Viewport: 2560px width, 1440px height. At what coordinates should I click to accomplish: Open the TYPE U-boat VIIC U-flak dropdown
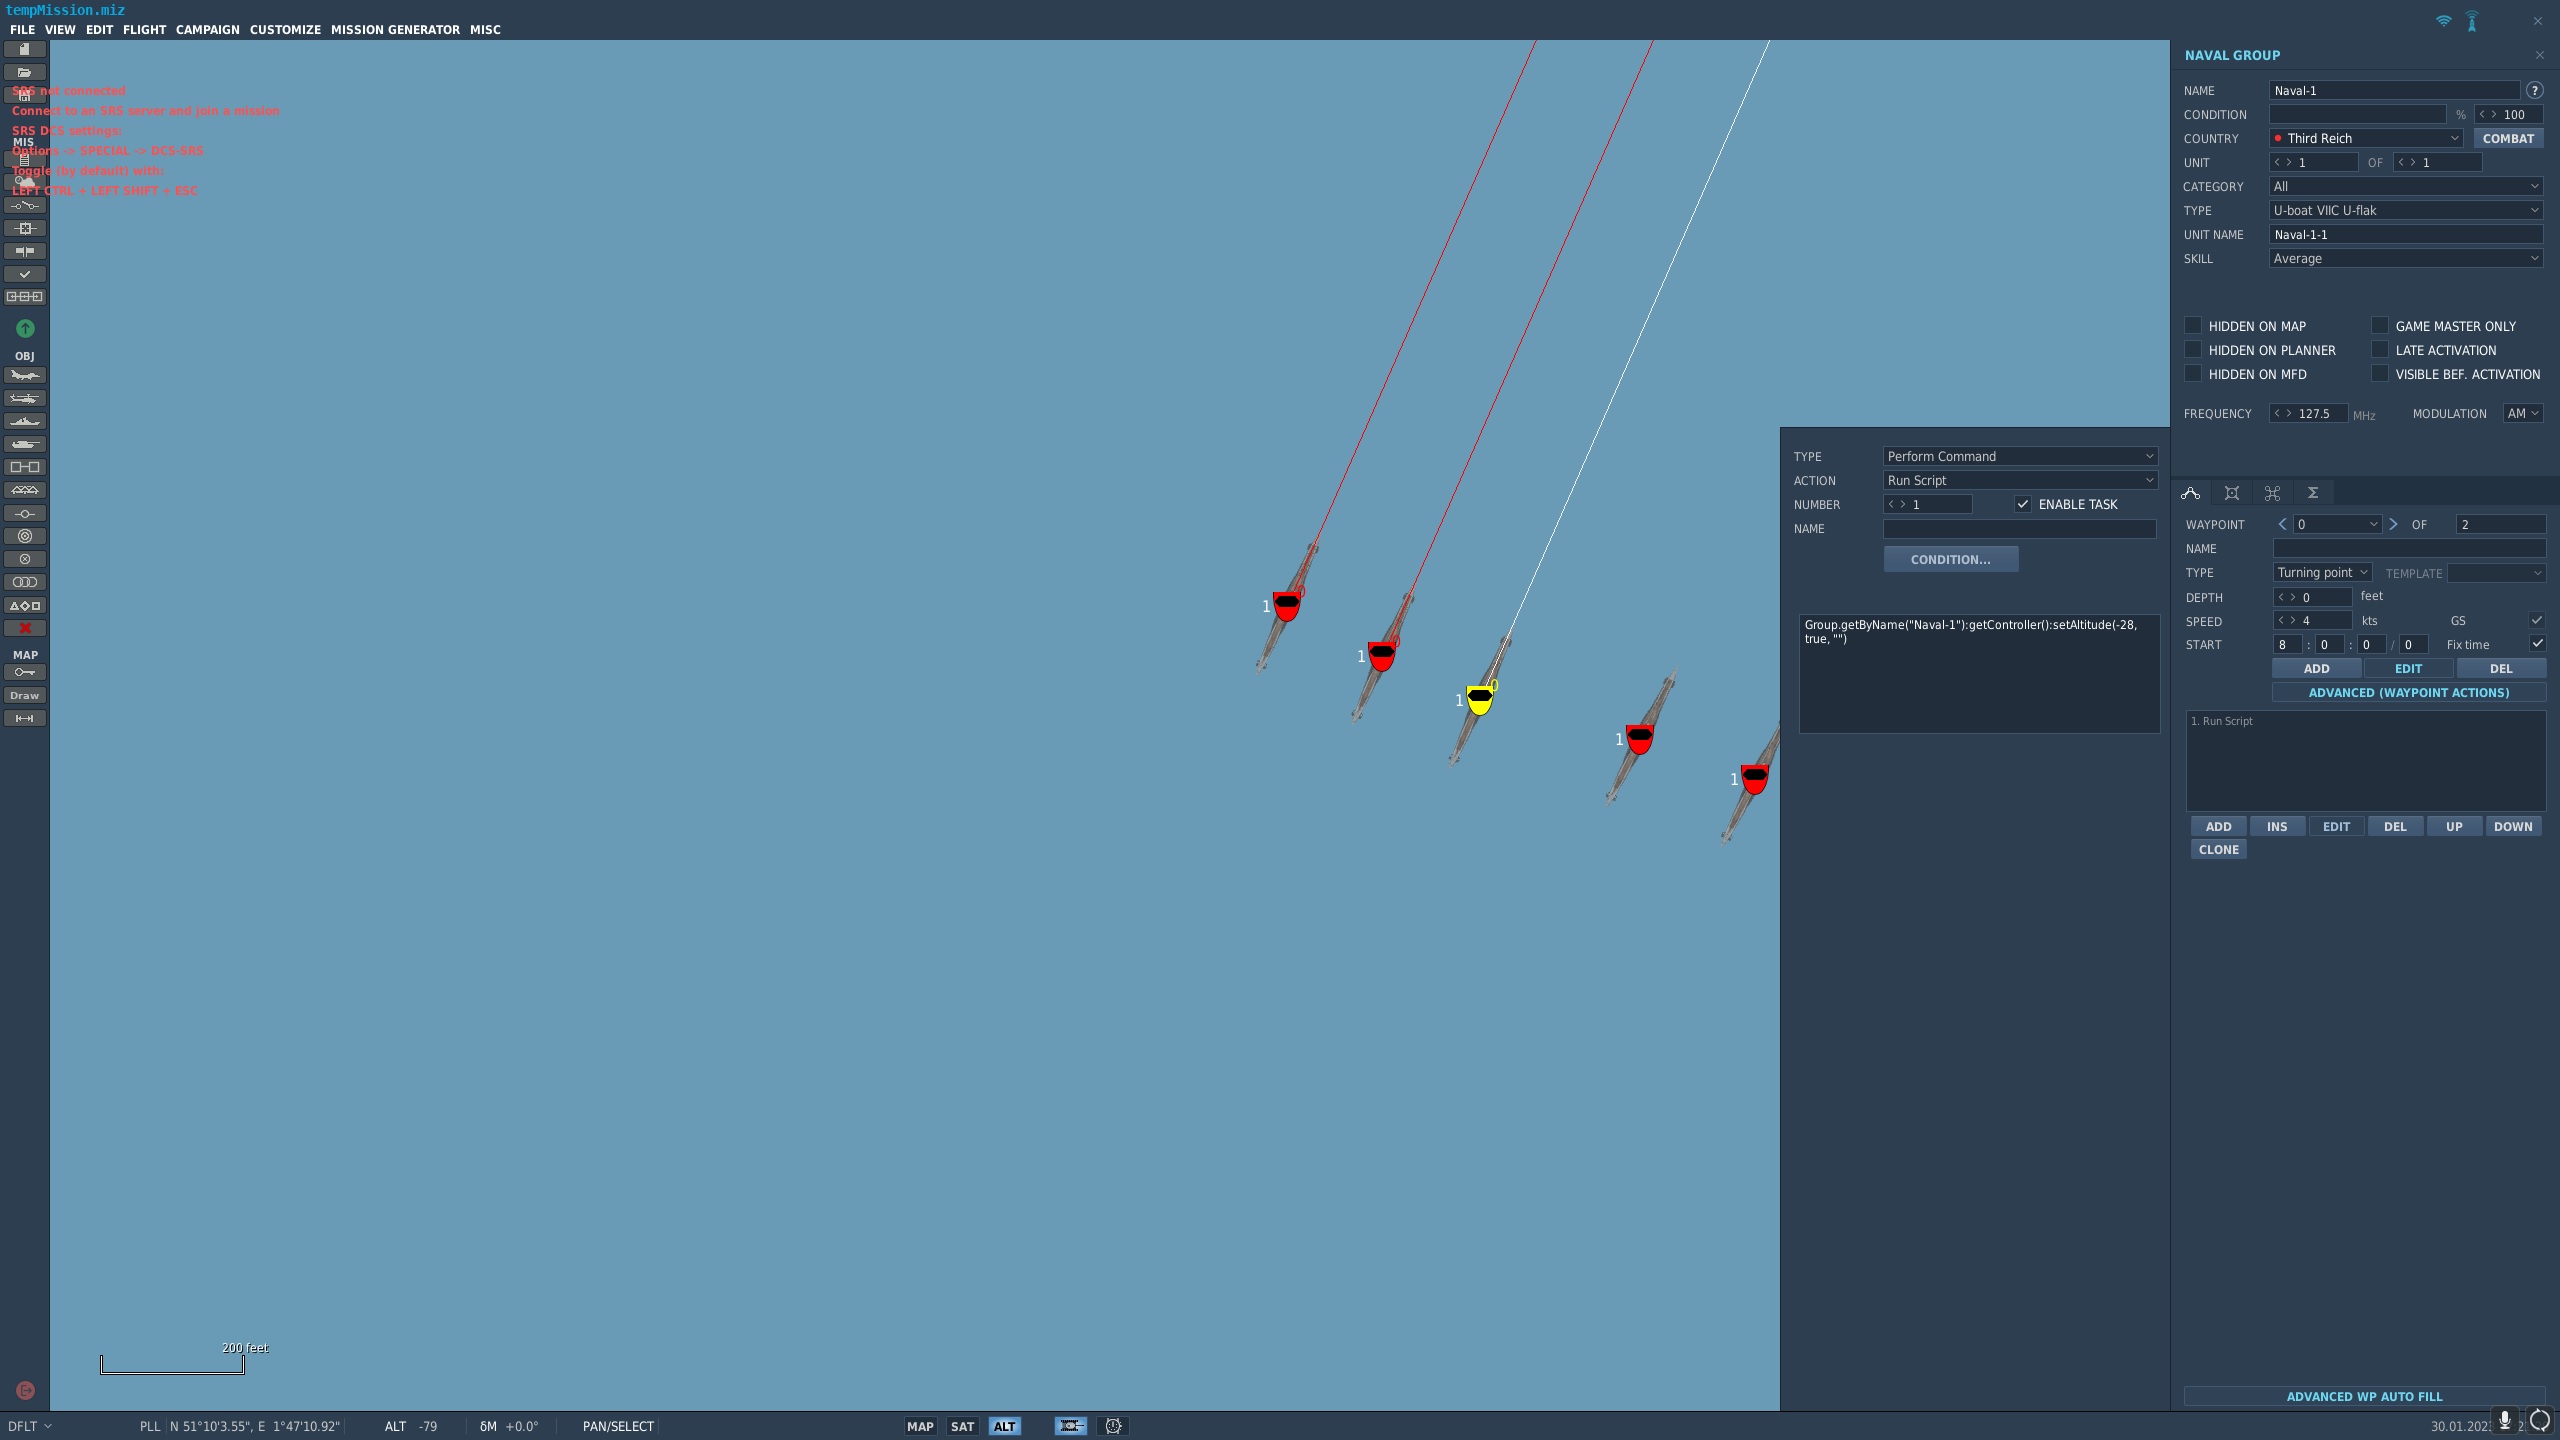click(2406, 210)
